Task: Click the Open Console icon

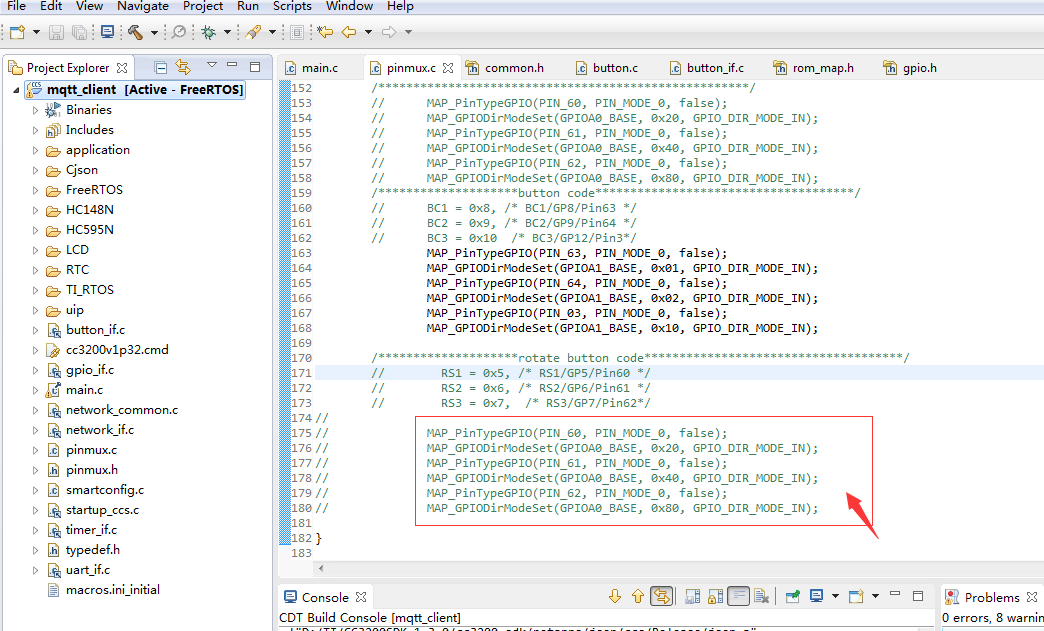Action: (856, 596)
